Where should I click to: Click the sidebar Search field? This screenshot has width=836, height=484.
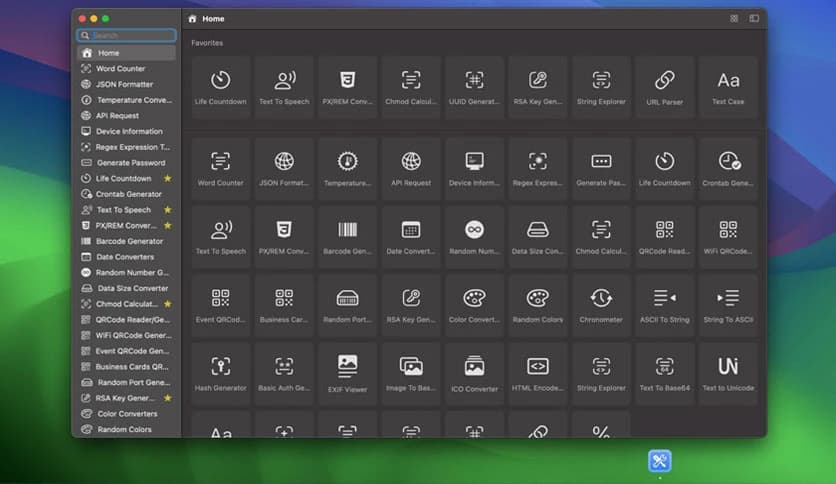(x=127, y=35)
